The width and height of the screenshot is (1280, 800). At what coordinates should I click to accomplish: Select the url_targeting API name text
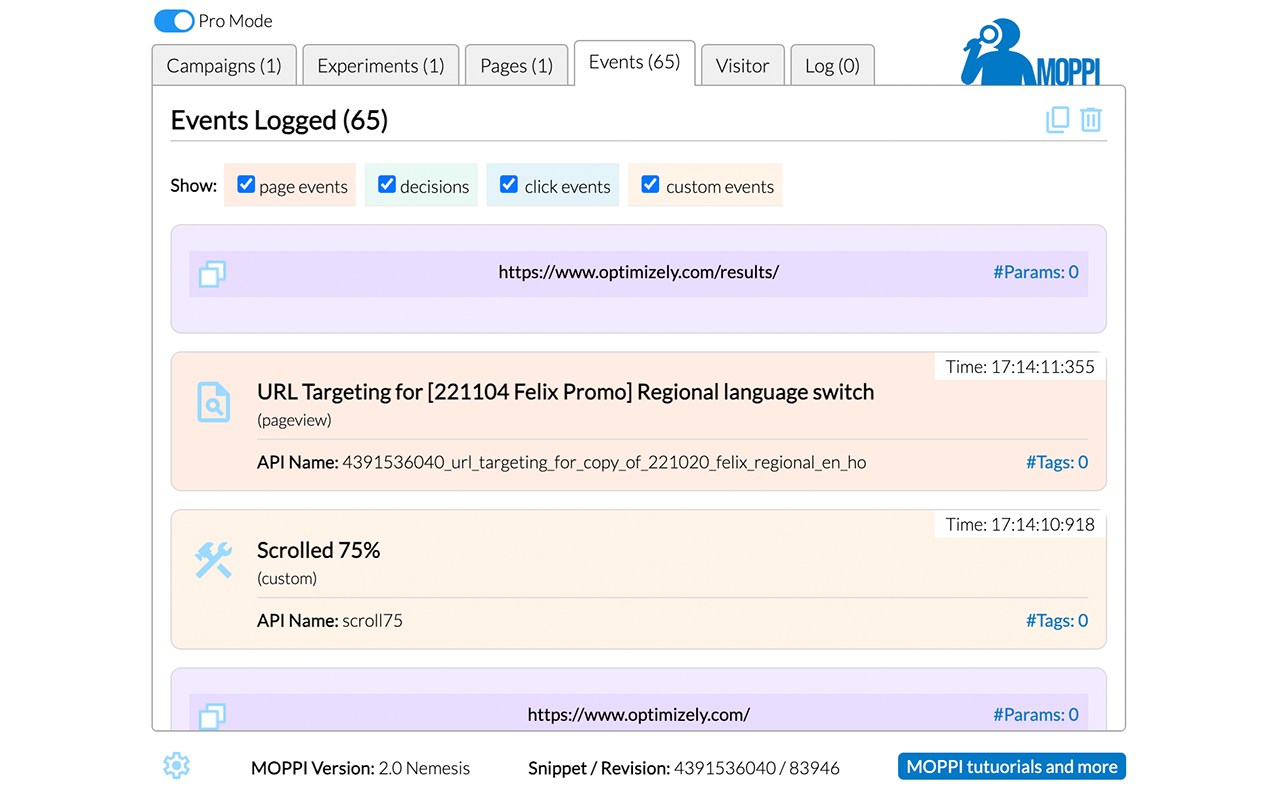[604, 462]
